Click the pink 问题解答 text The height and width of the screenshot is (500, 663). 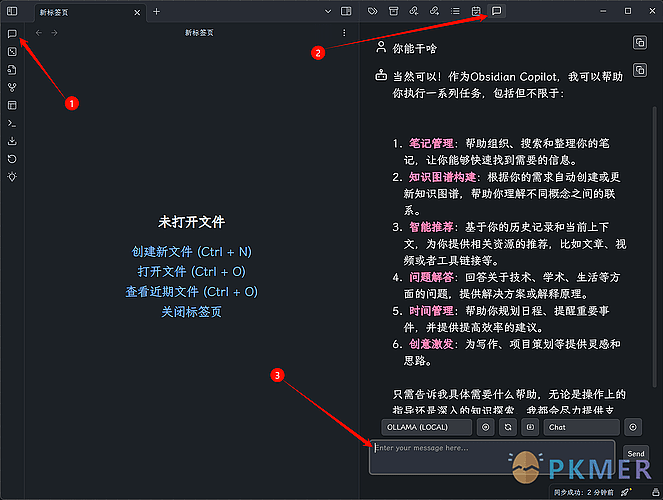pos(431,277)
